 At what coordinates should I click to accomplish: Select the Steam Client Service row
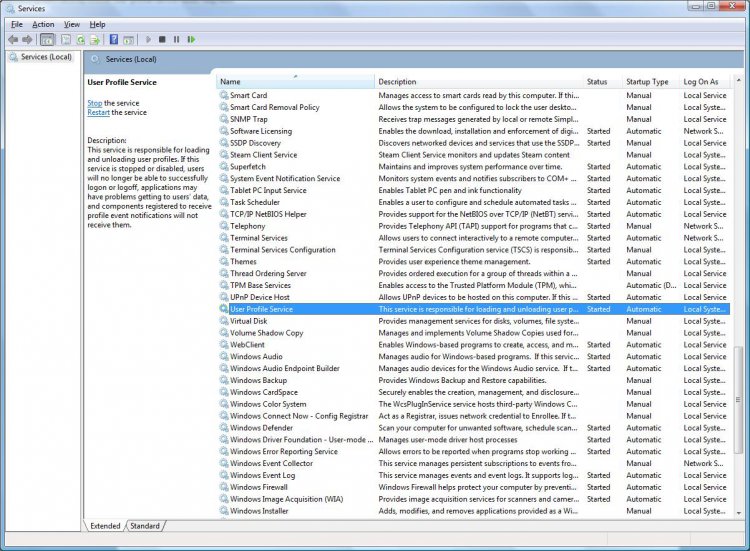pyautogui.click(x=474, y=155)
